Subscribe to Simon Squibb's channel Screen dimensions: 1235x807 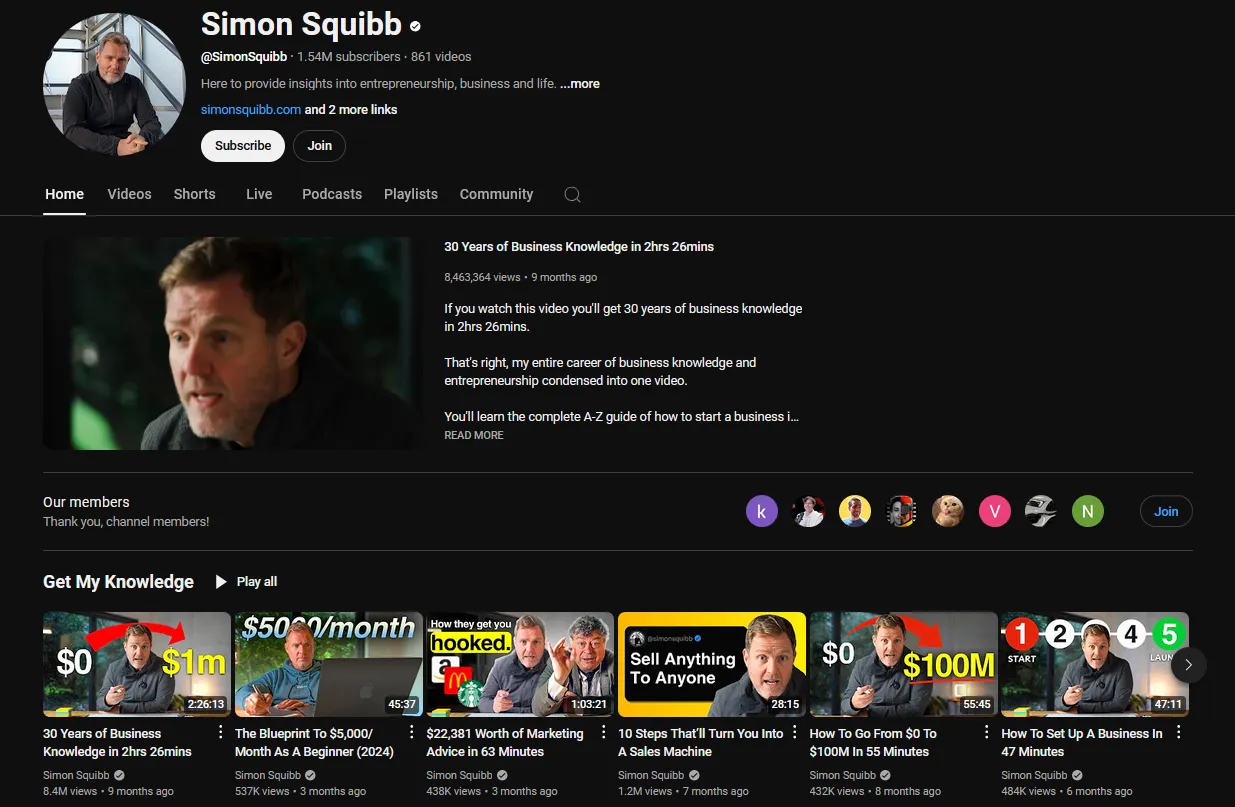(x=243, y=146)
